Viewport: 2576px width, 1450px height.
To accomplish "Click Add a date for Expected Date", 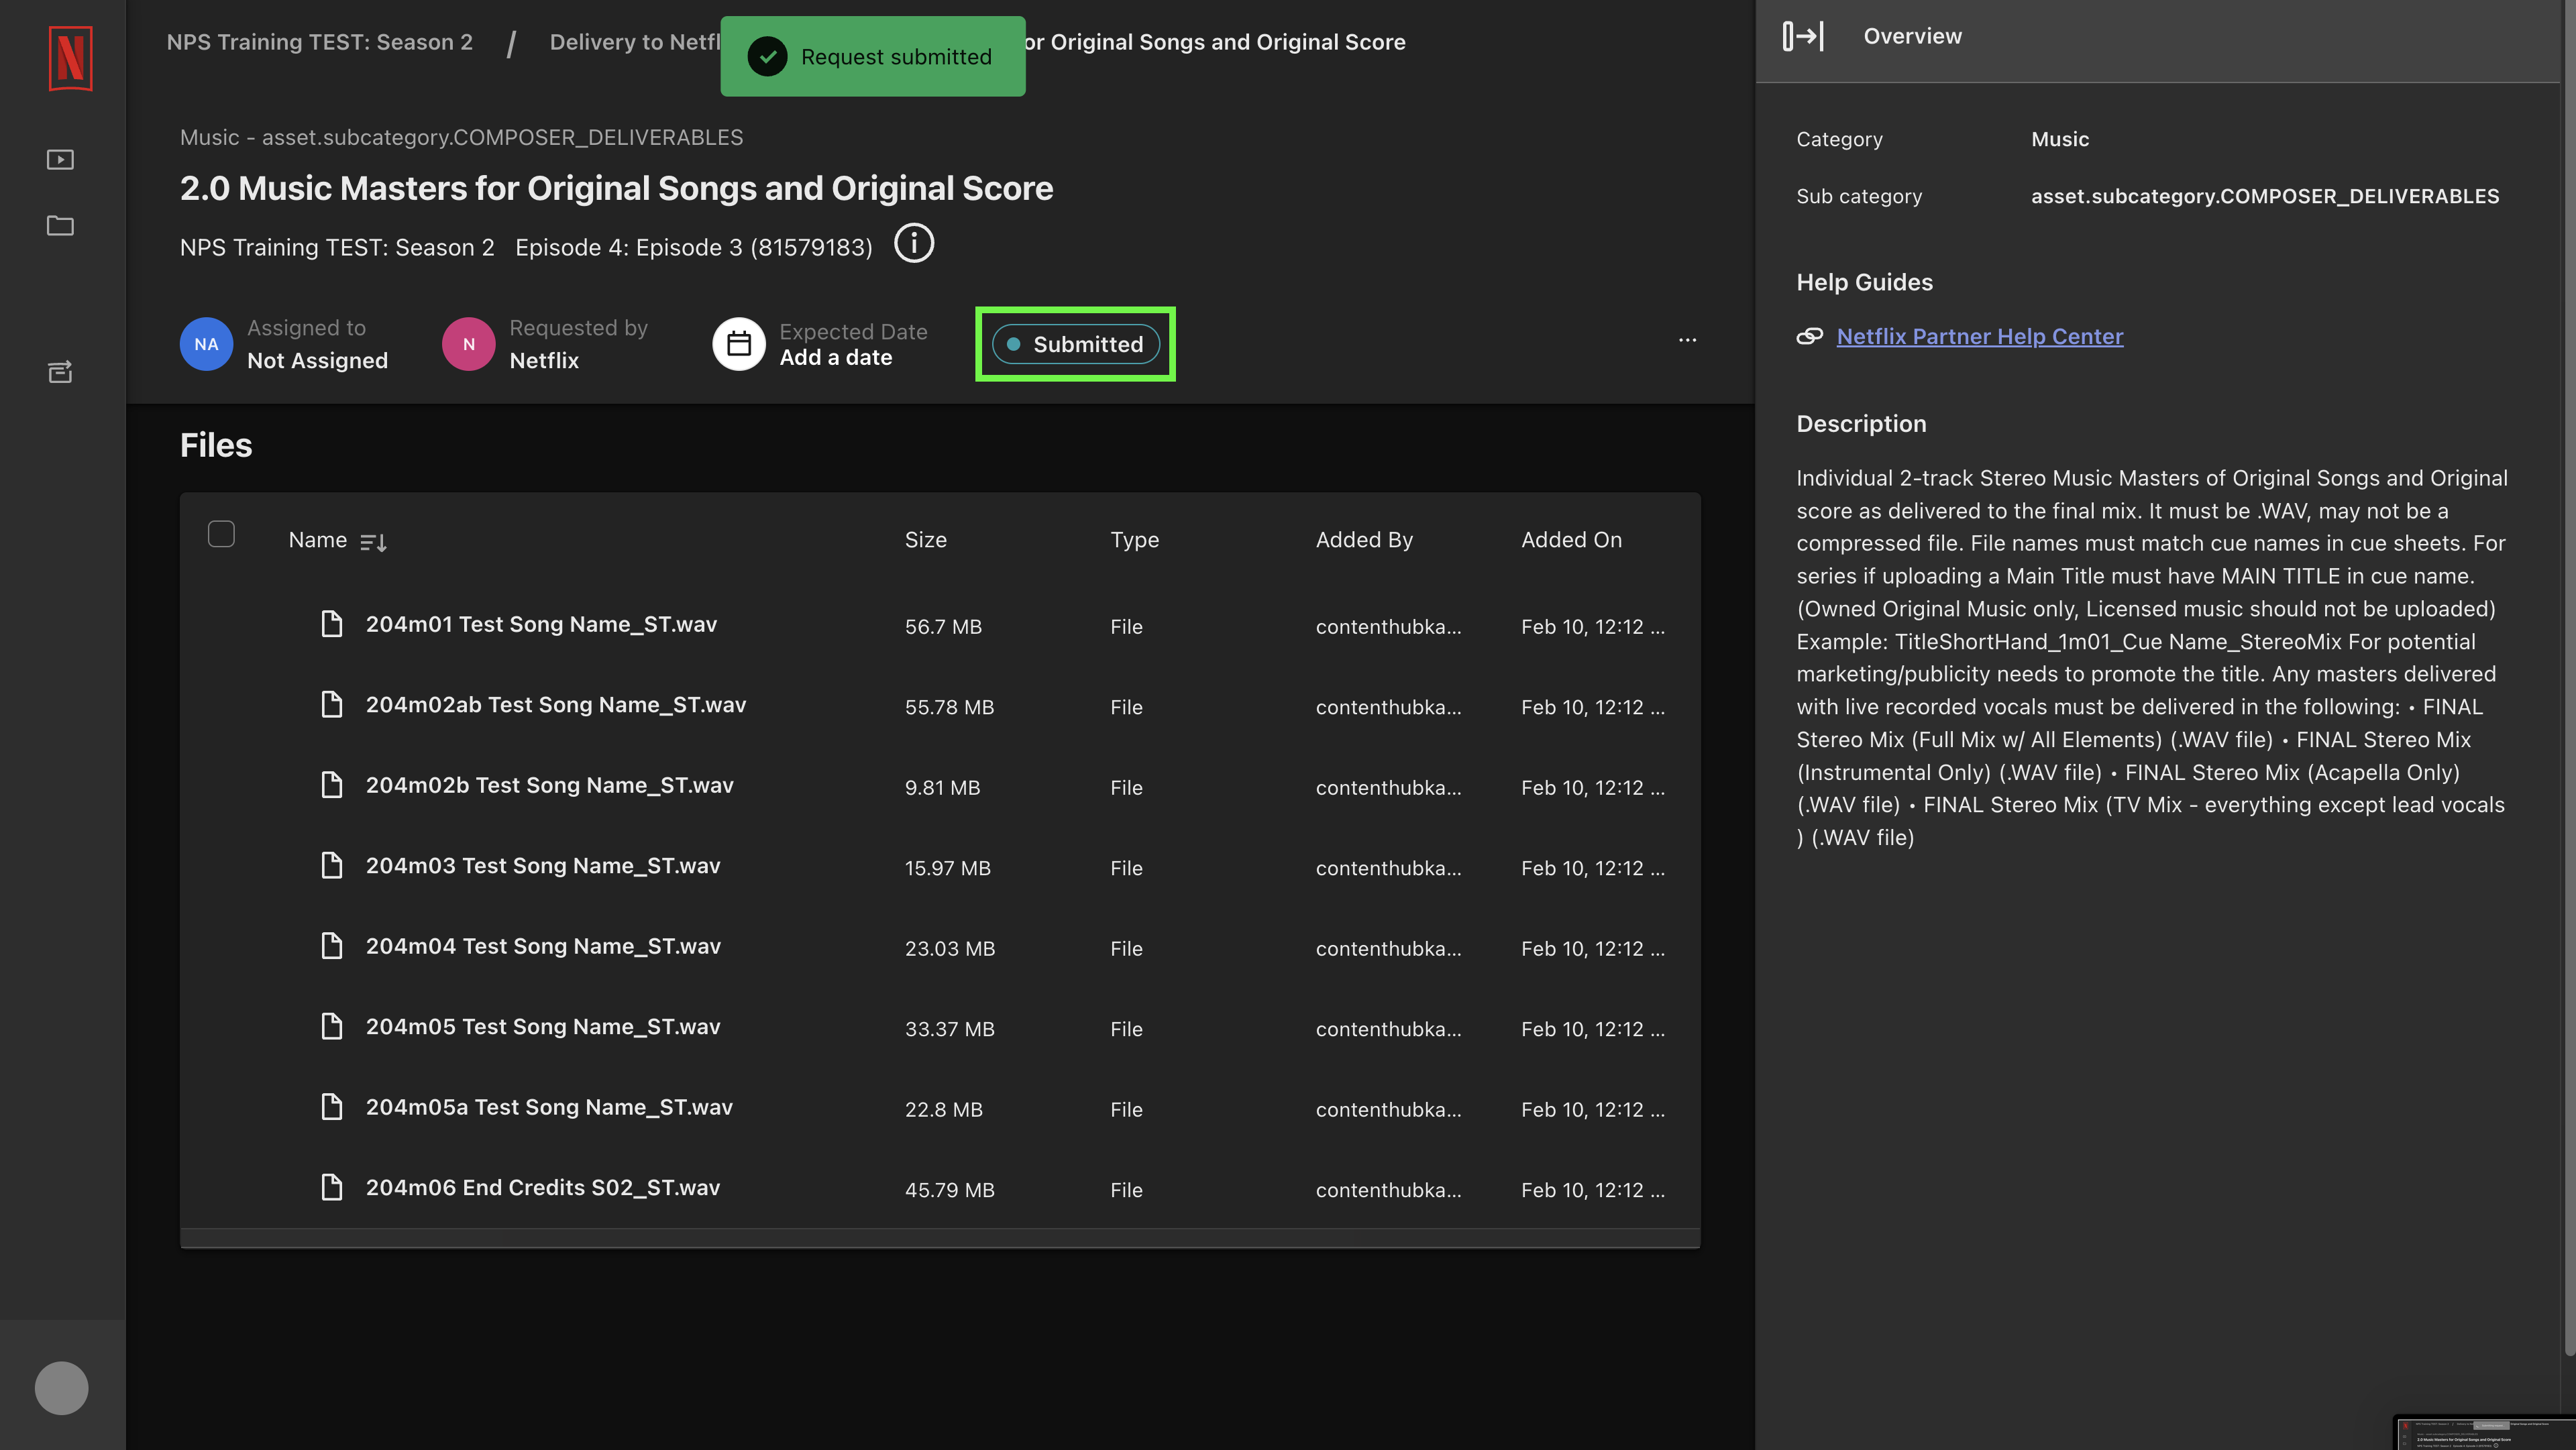I will (835, 357).
